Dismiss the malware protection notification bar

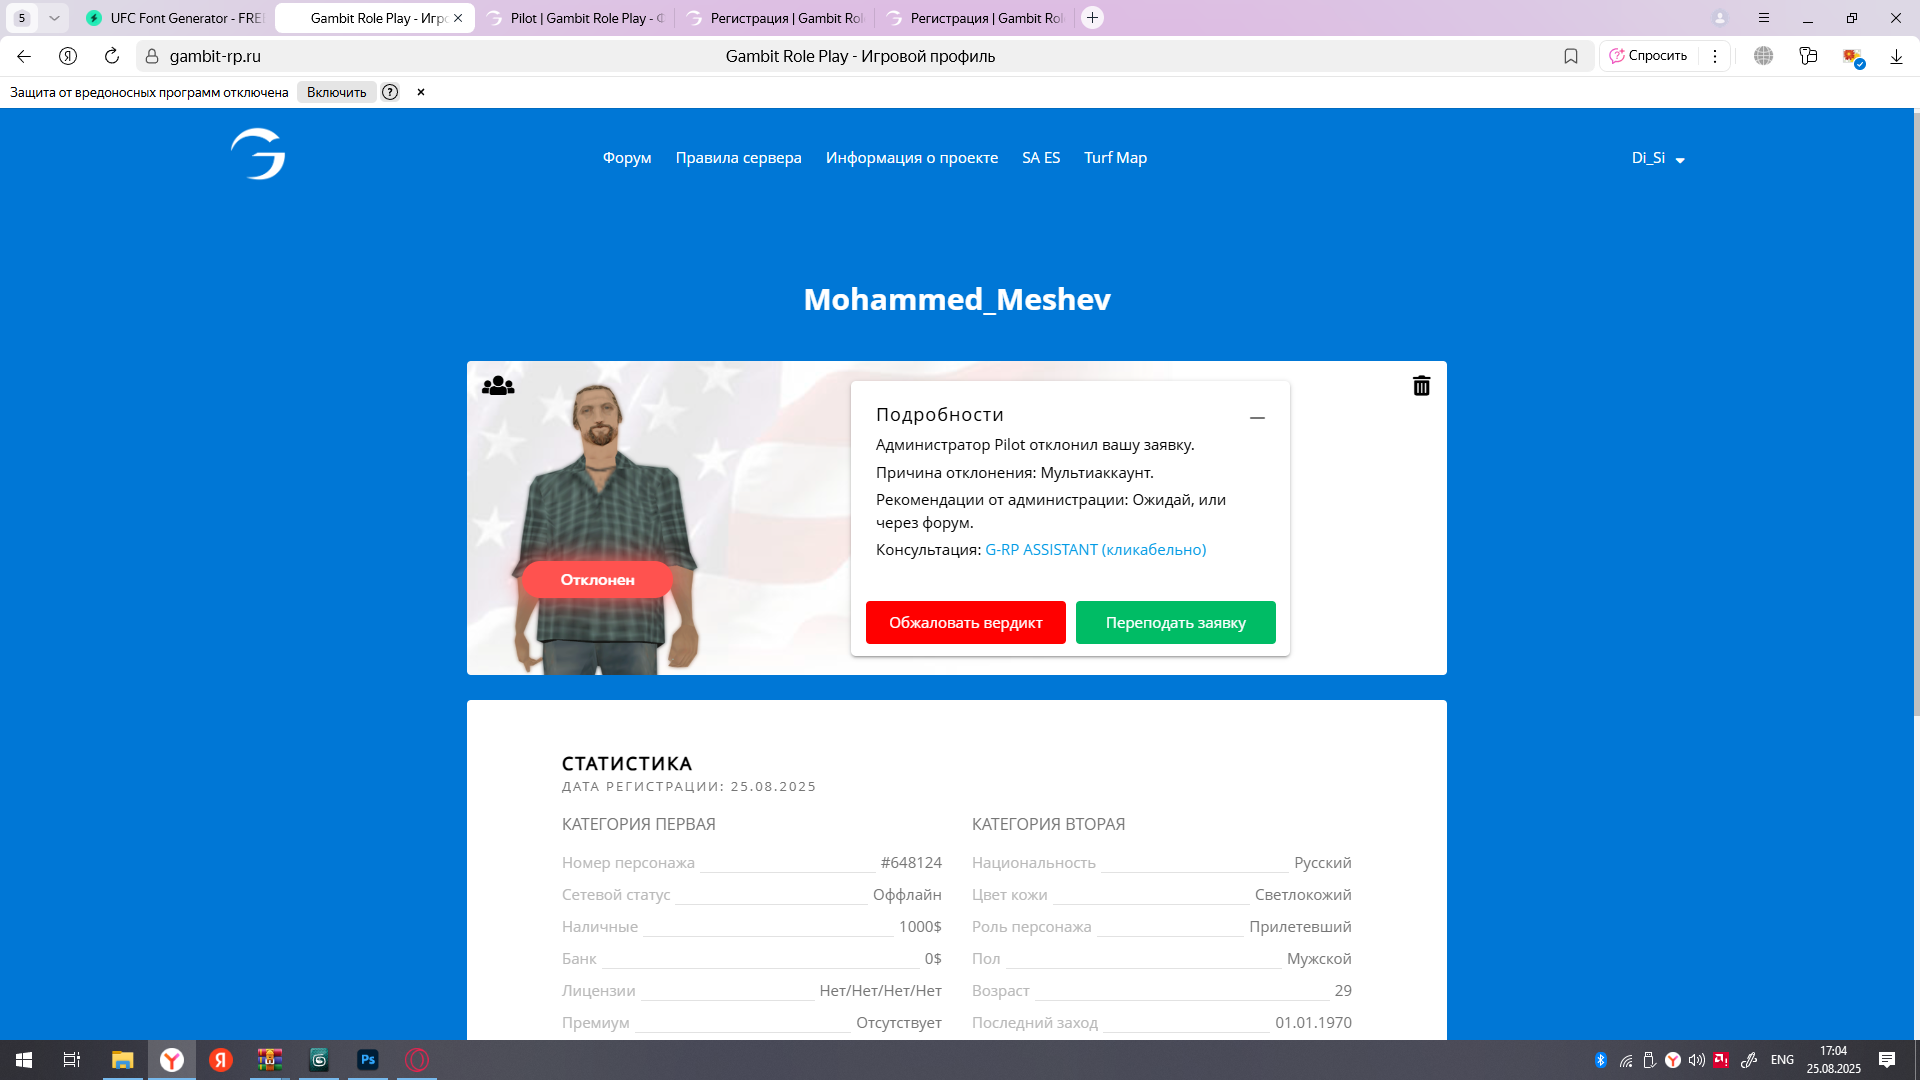pos(421,92)
